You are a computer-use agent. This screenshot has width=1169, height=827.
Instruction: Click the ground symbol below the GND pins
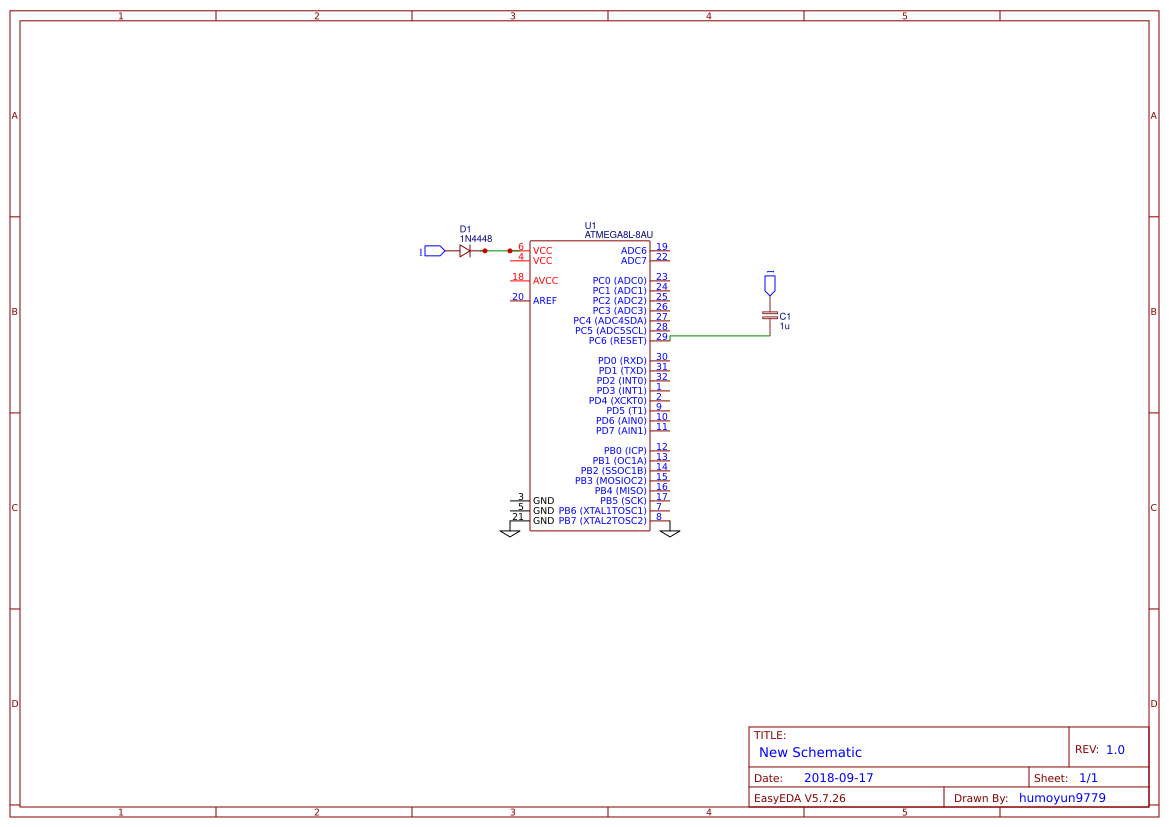510,532
